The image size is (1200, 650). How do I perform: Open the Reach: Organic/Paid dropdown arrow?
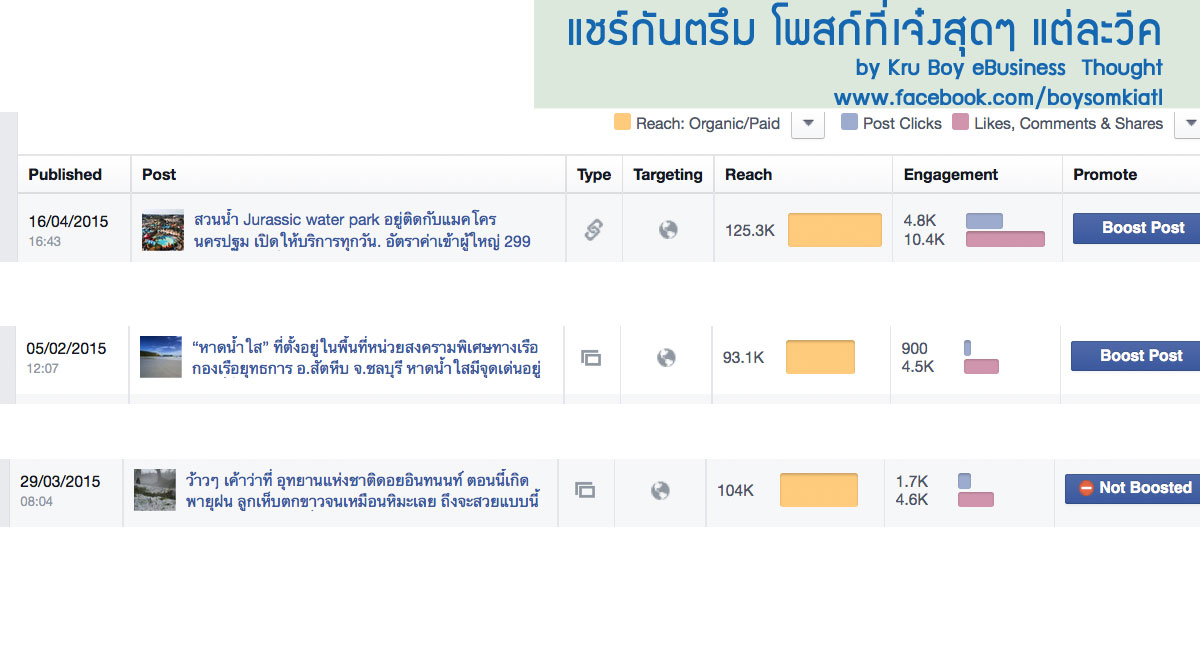tap(807, 124)
